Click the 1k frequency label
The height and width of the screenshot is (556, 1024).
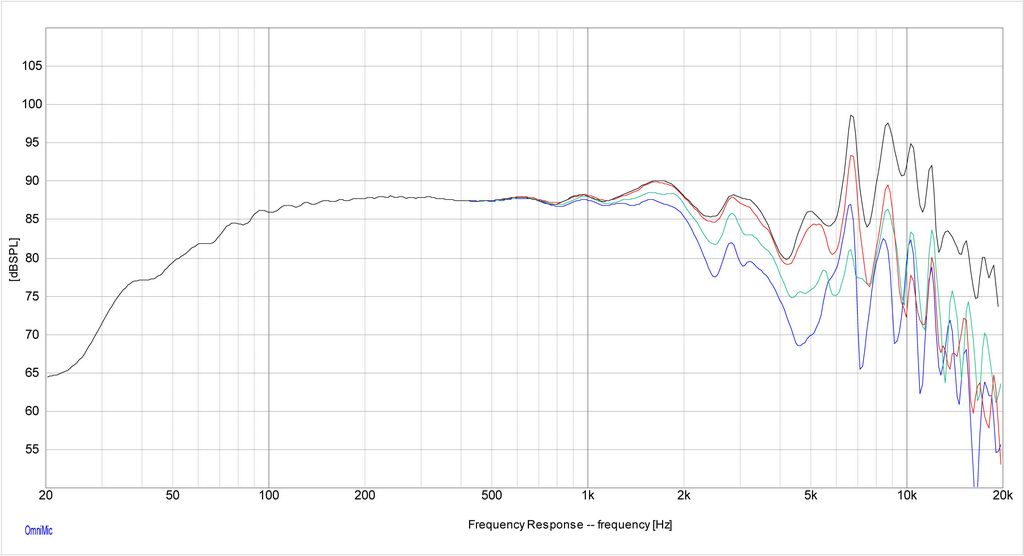tap(587, 495)
